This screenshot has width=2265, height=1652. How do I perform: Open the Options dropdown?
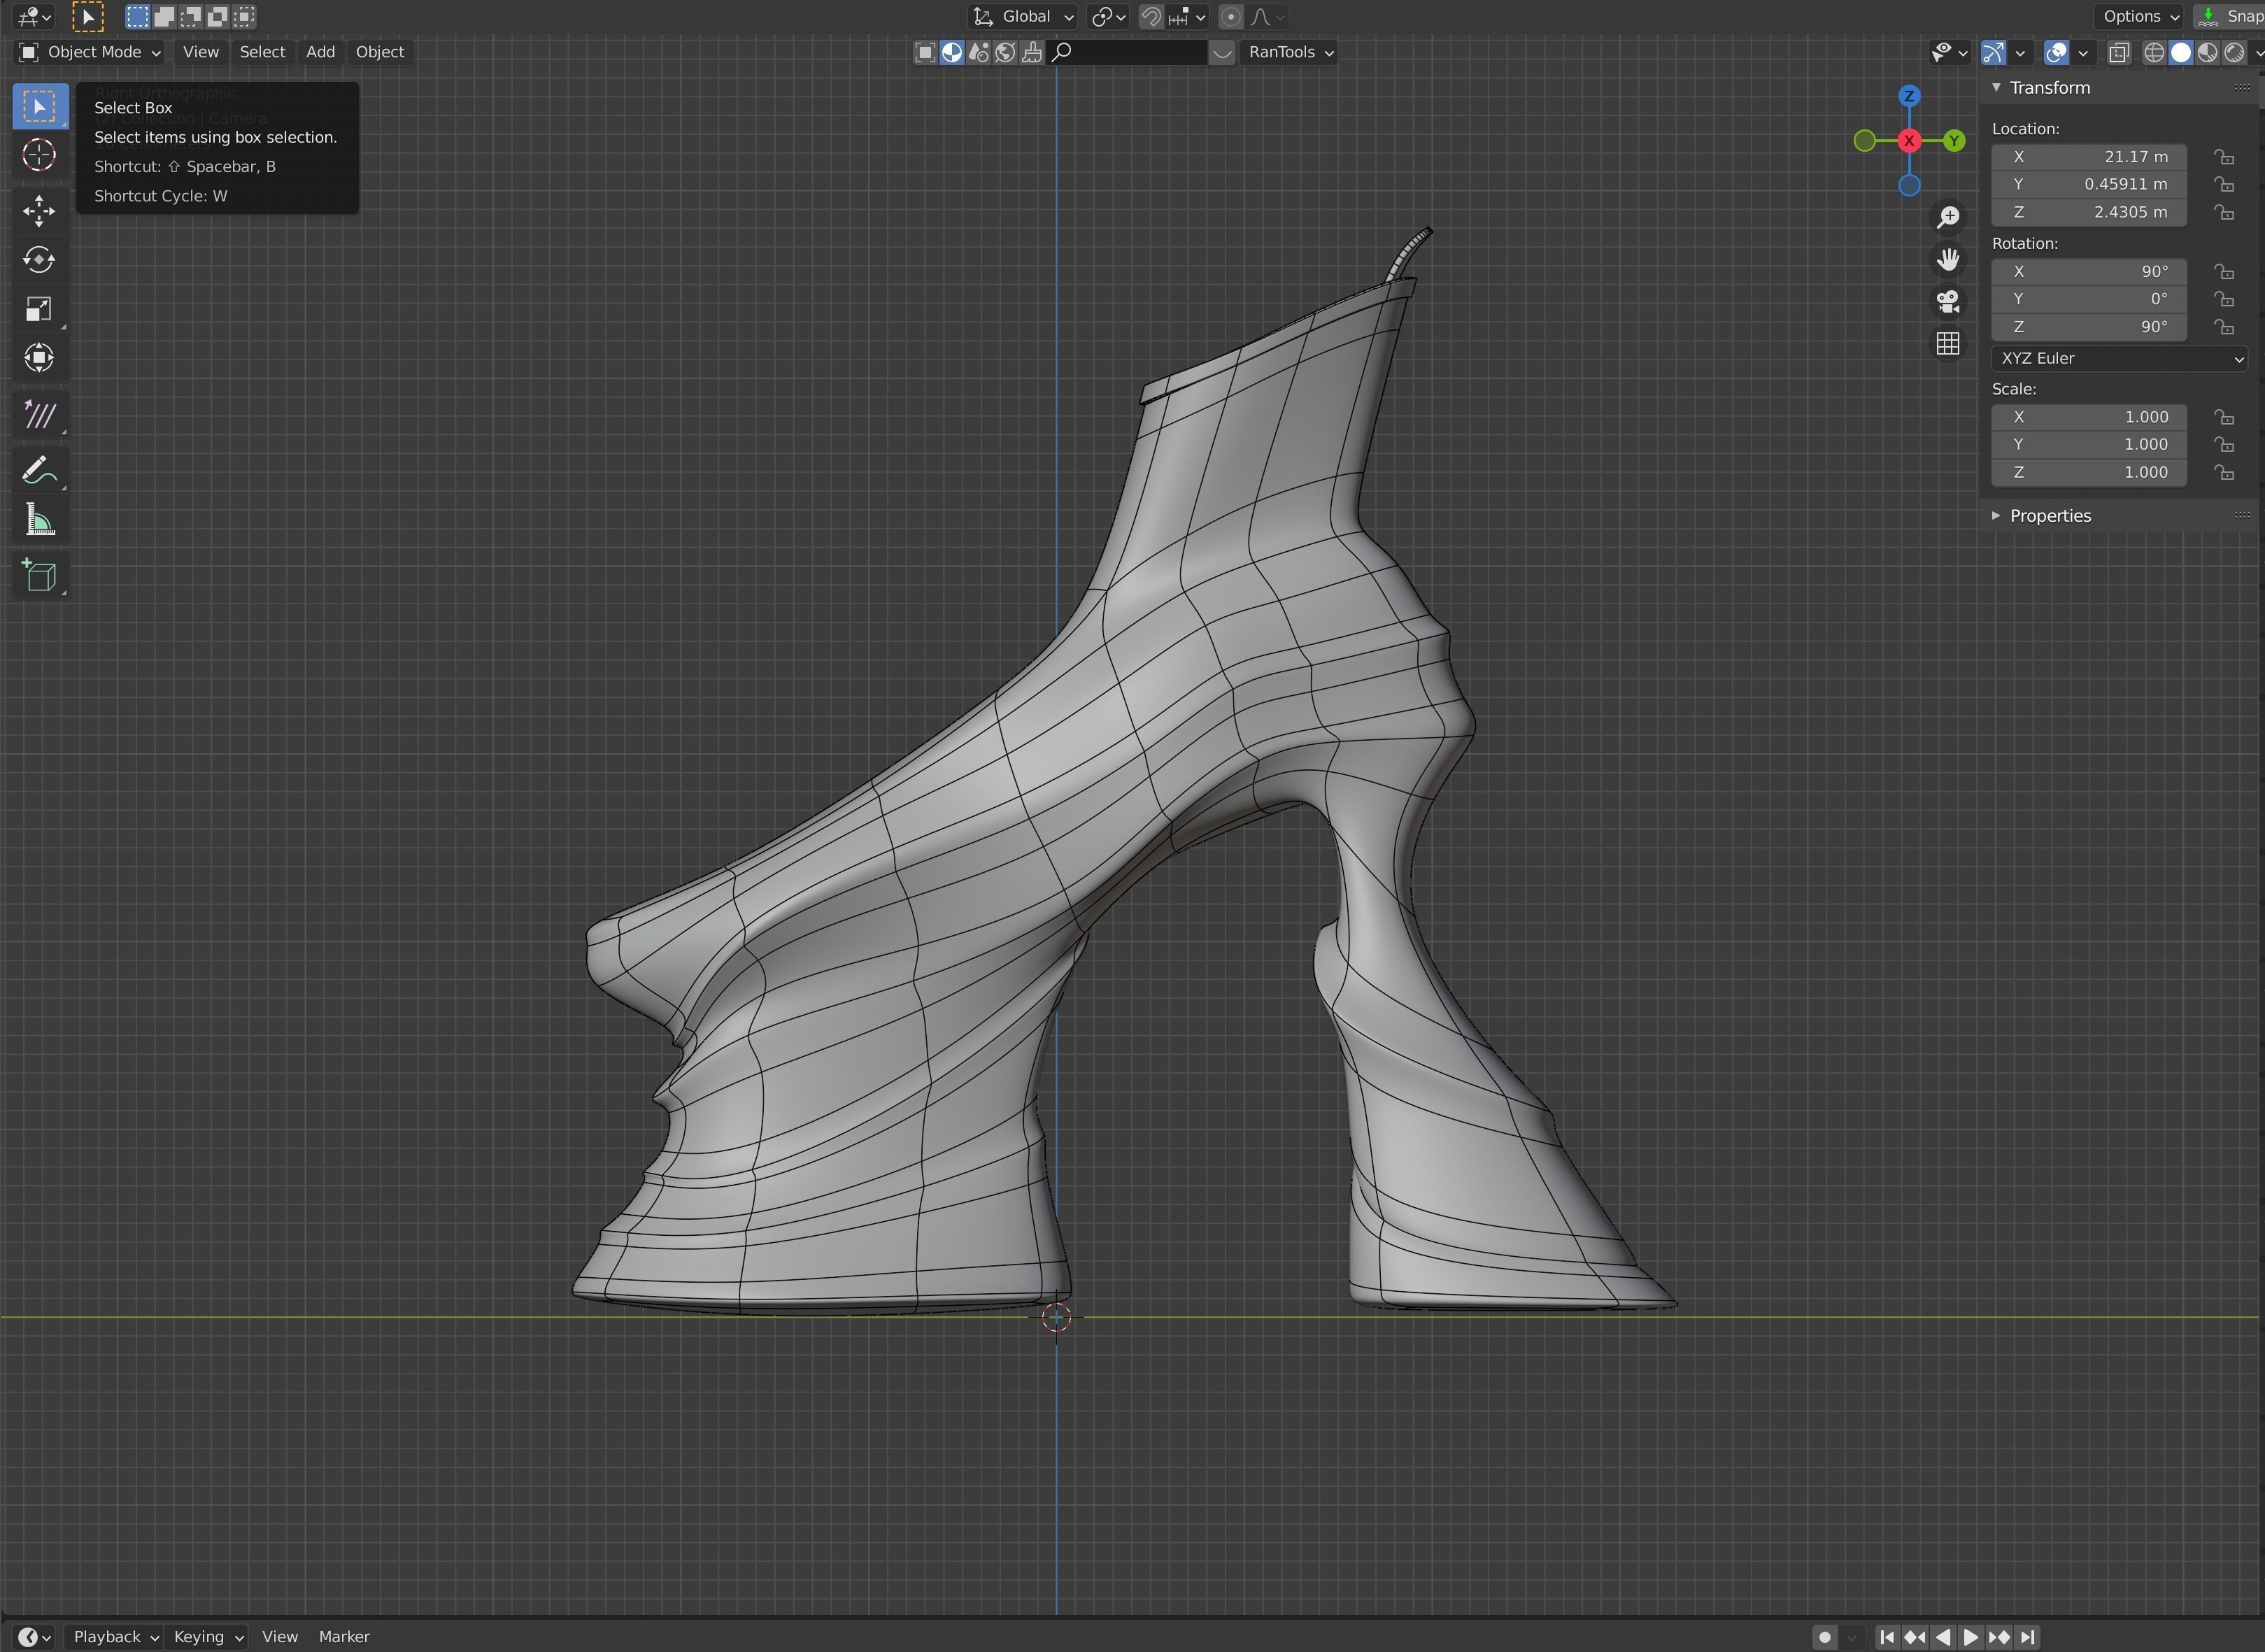[2140, 16]
